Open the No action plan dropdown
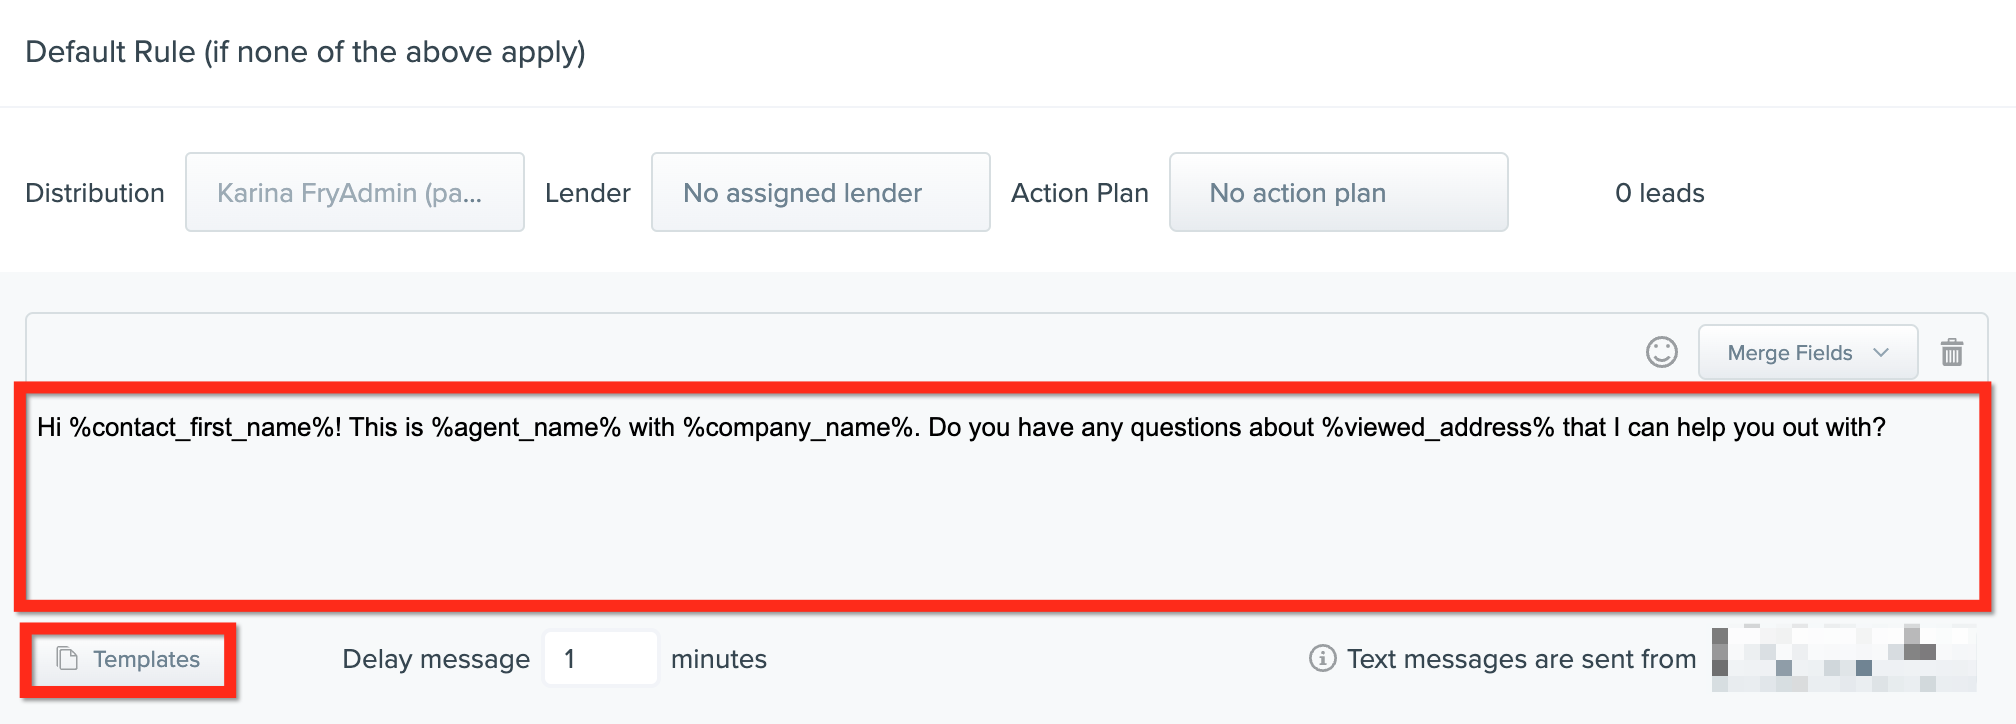Image resolution: width=2016 pixels, height=724 pixels. click(1338, 192)
